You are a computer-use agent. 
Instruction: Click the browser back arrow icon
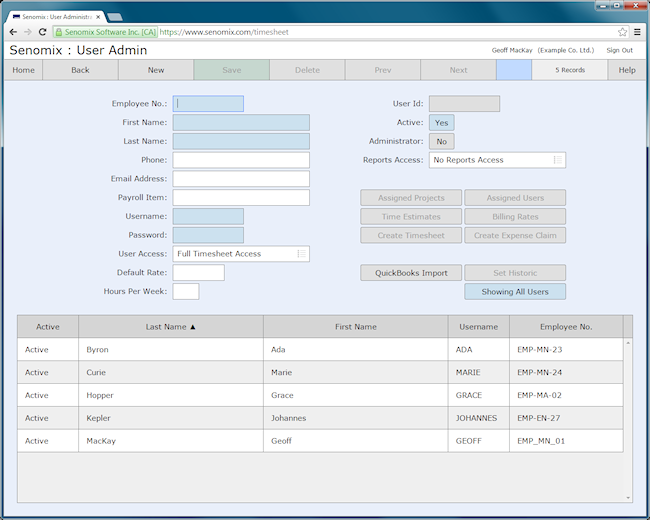13,32
